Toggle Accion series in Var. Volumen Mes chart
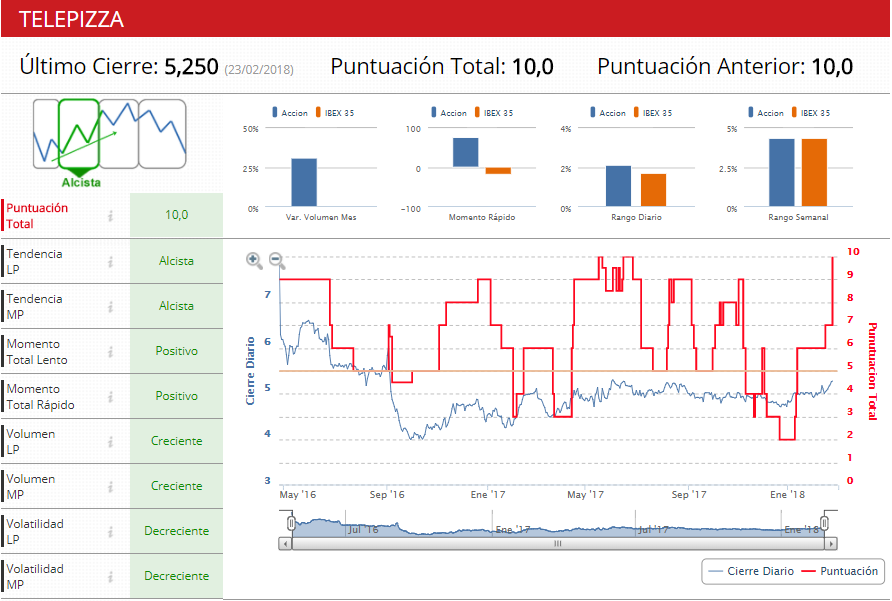Image resolution: width=892 pixels, height=601 pixels. [x=292, y=113]
